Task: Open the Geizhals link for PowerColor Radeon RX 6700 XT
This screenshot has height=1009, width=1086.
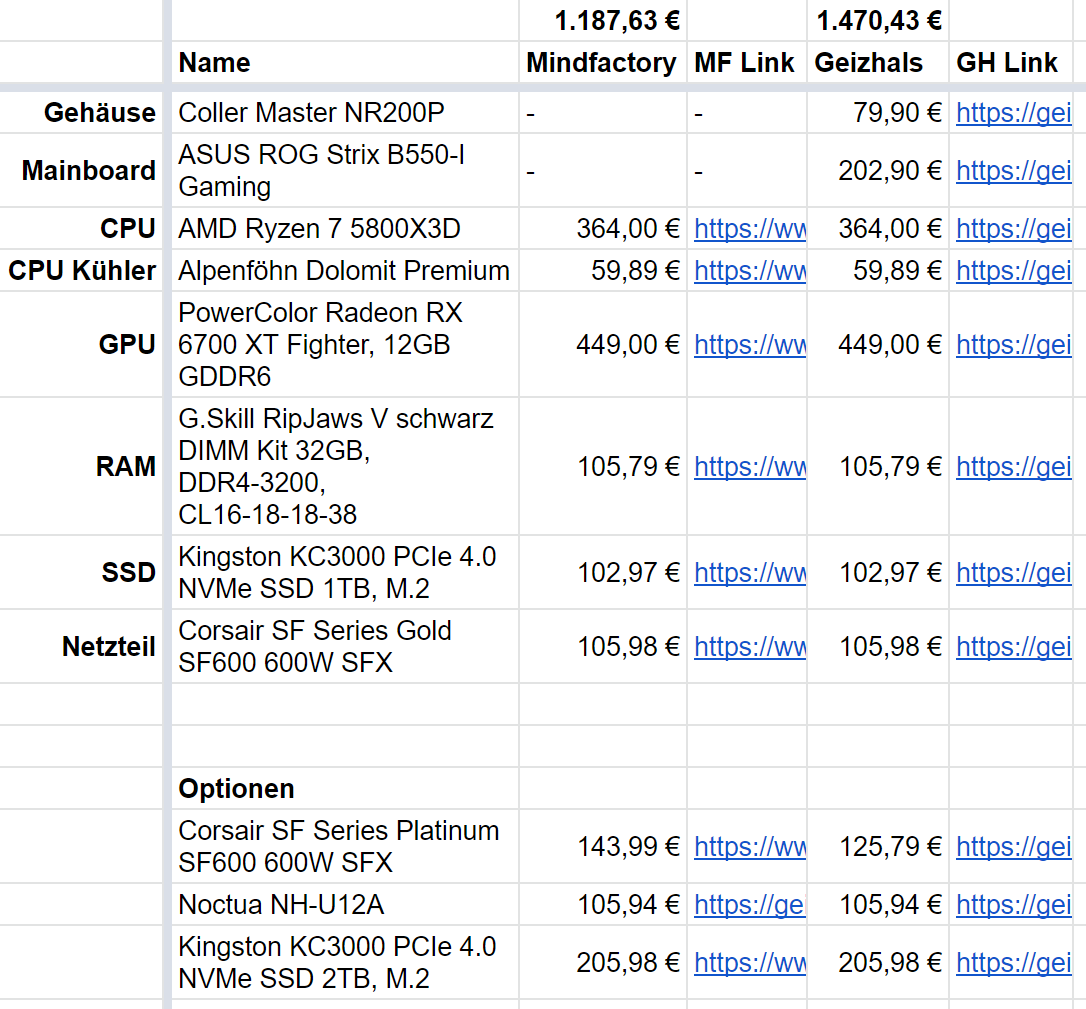Action: point(1013,345)
